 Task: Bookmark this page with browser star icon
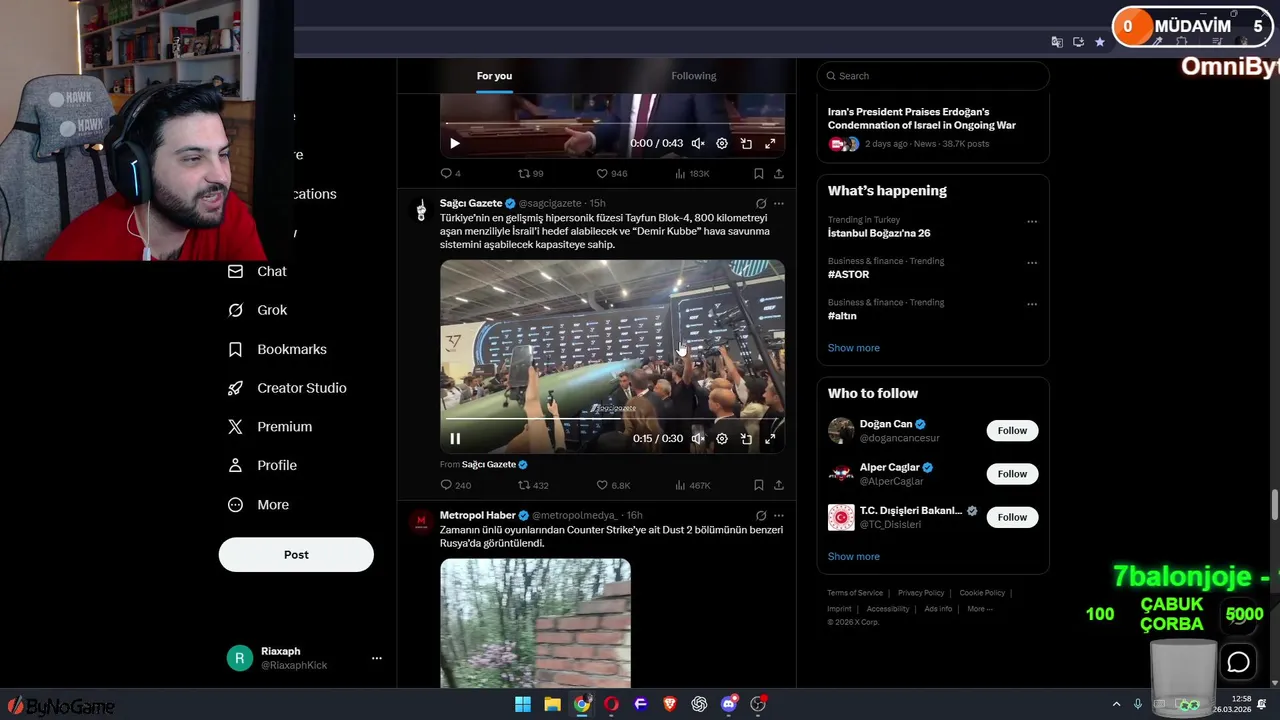pos(1100,42)
